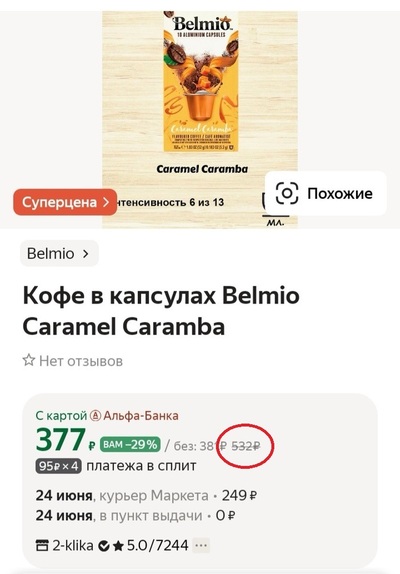Viewport: 400px width, 574px height.
Task: Tap the 95₽×4 split payment badge
Action: [59, 466]
